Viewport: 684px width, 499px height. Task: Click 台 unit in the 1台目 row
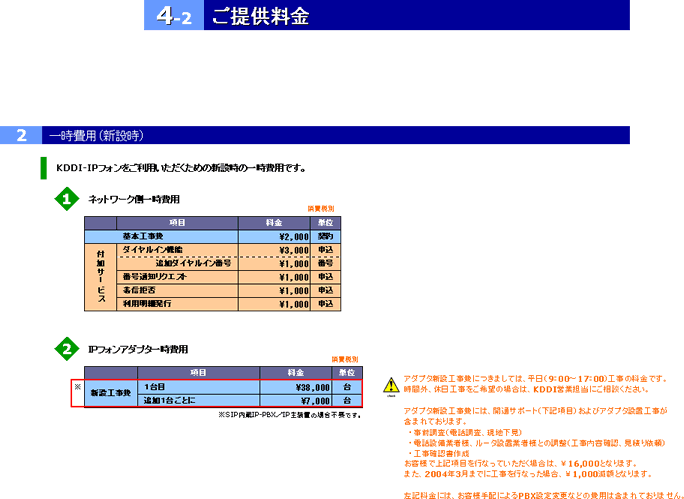click(347, 387)
